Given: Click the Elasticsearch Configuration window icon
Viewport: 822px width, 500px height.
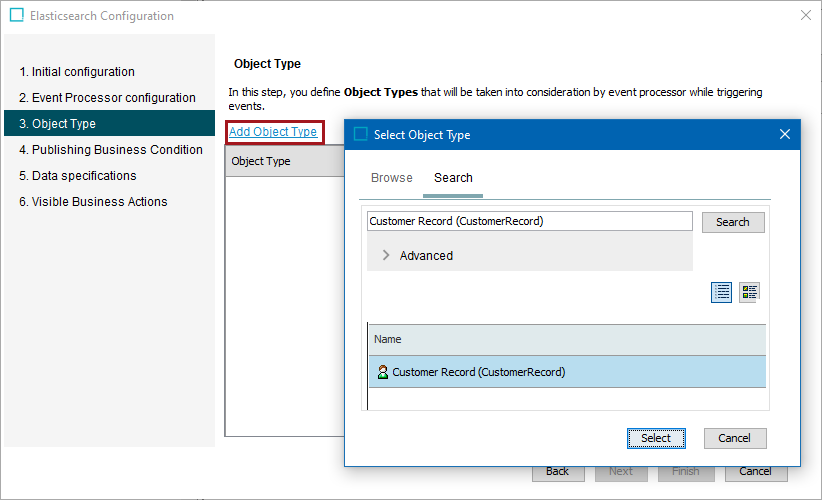Looking at the screenshot, I should (x=16, y=16).
